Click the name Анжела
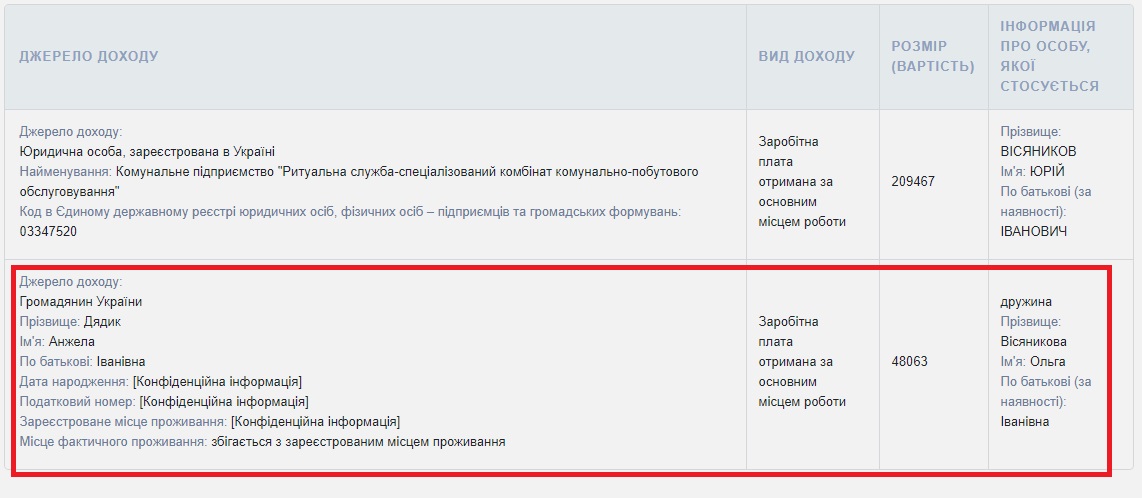The image size is (1142, 498). [x=71, y=341]
